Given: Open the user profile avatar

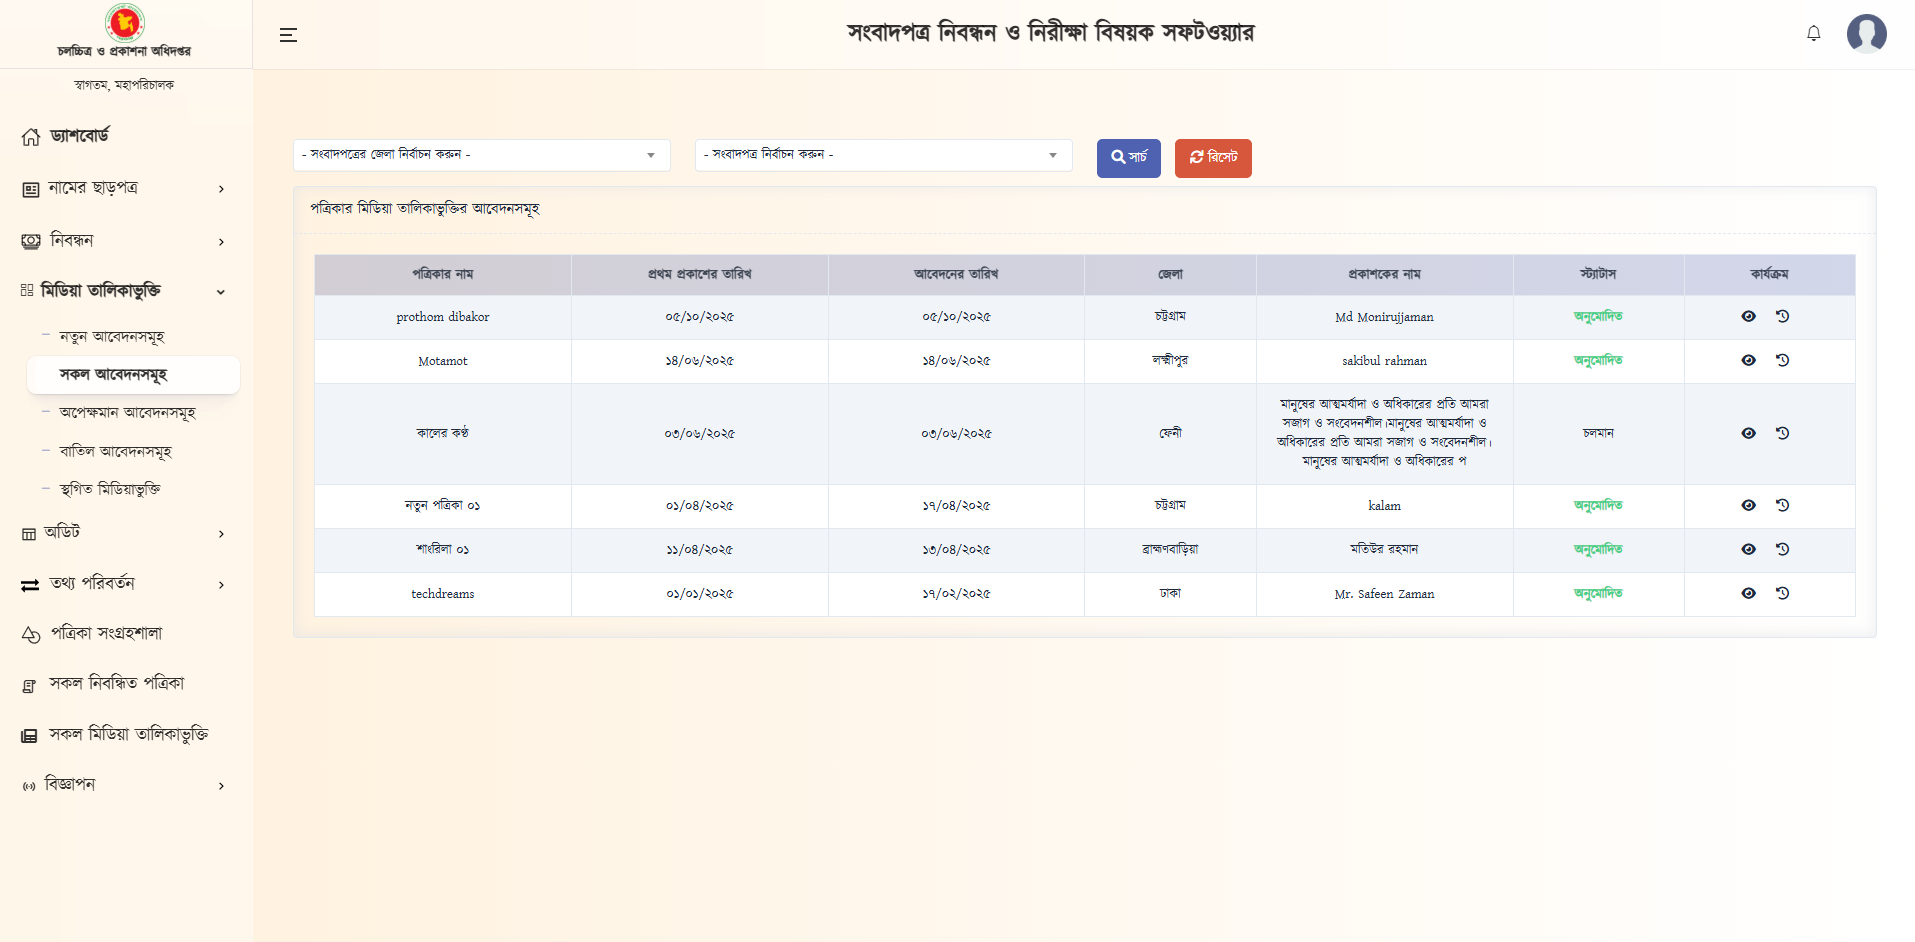Looking at the screenshot, I should click(x=1866, y=34).
